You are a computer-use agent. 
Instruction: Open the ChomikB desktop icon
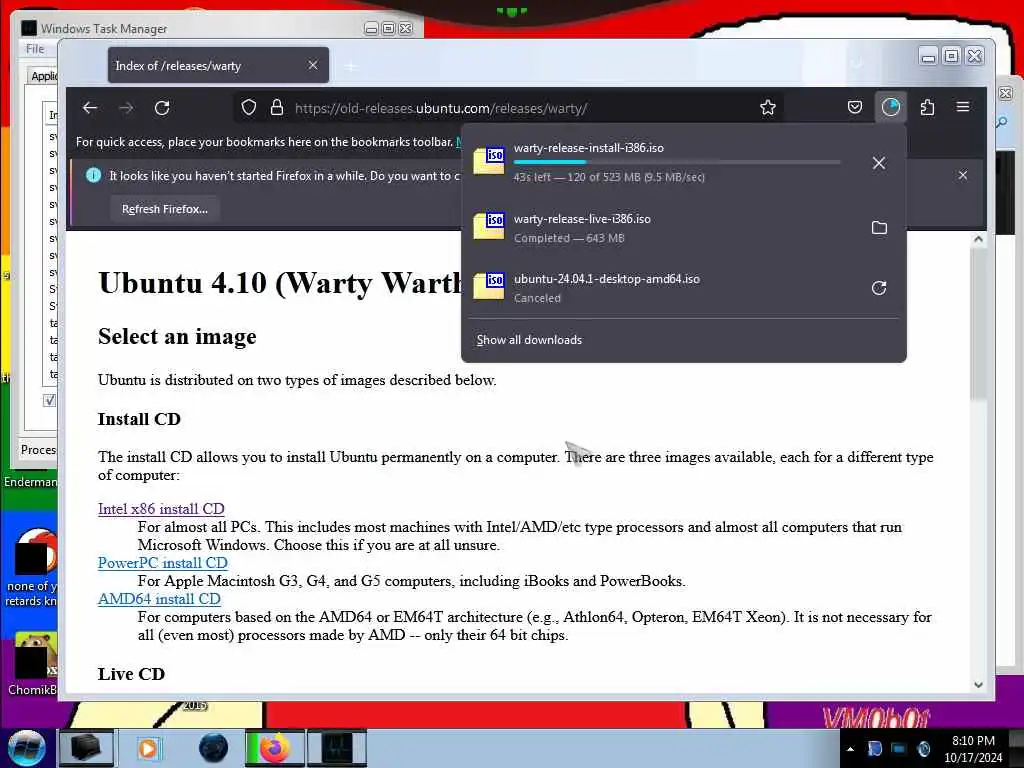tap(33, 663)
